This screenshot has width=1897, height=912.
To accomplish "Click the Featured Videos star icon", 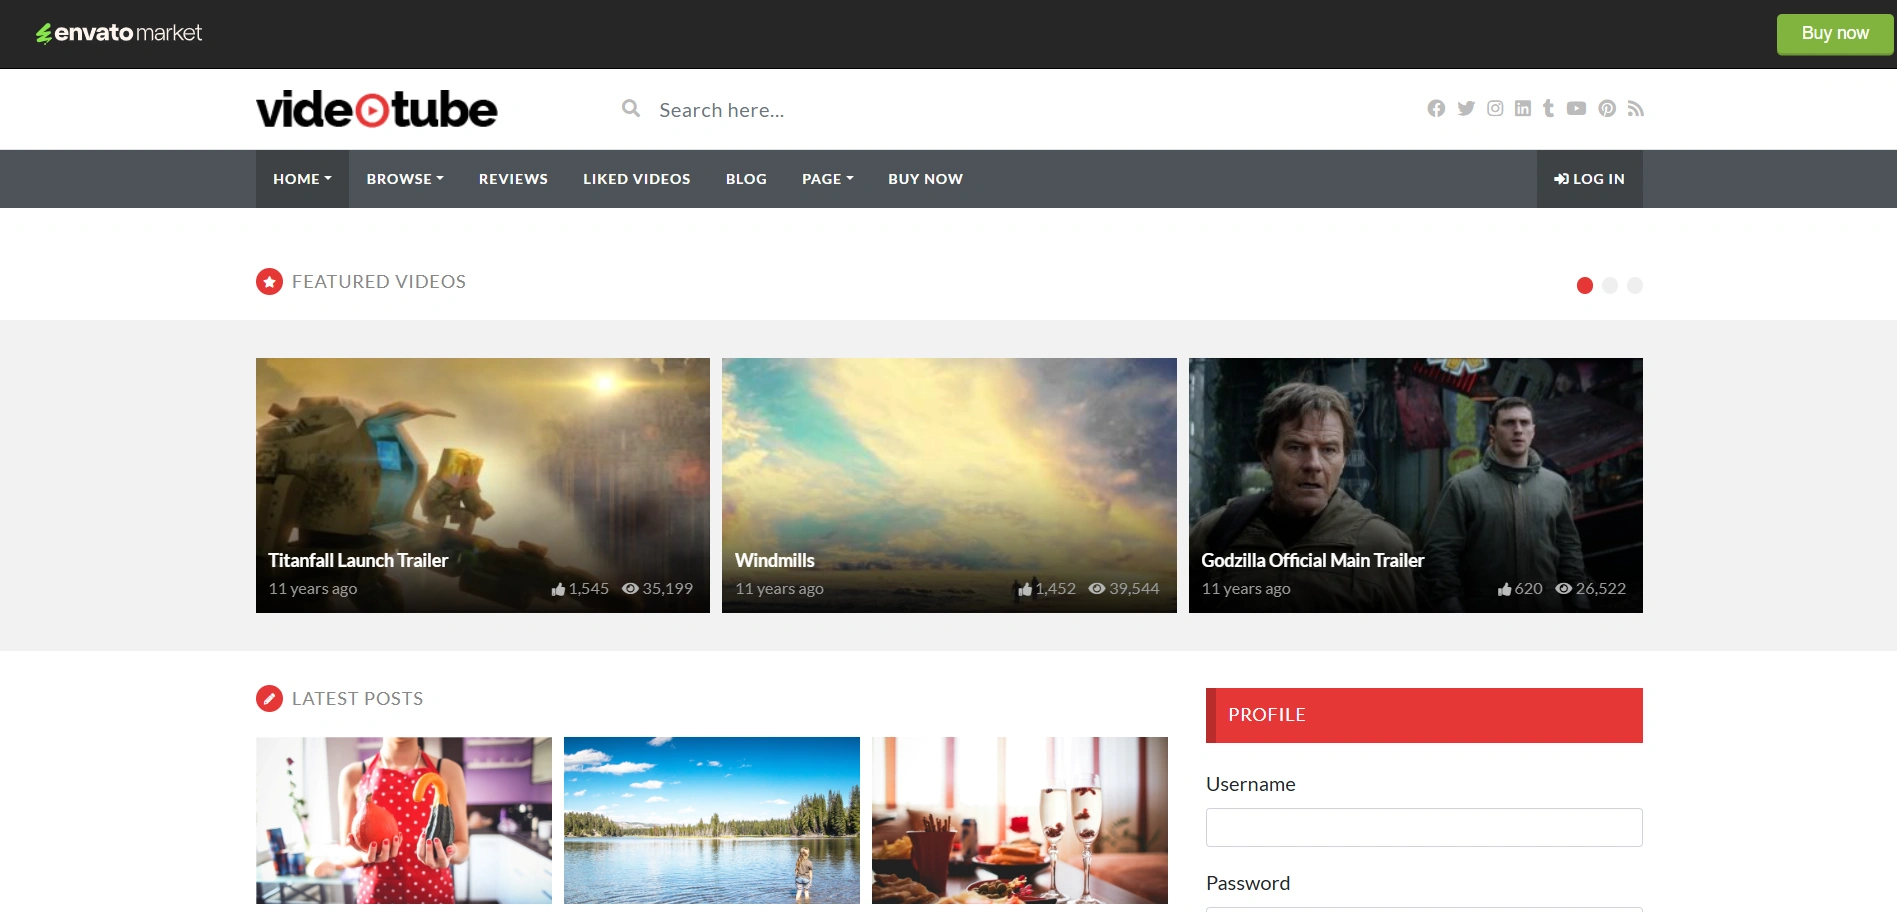I will (269, 282).
